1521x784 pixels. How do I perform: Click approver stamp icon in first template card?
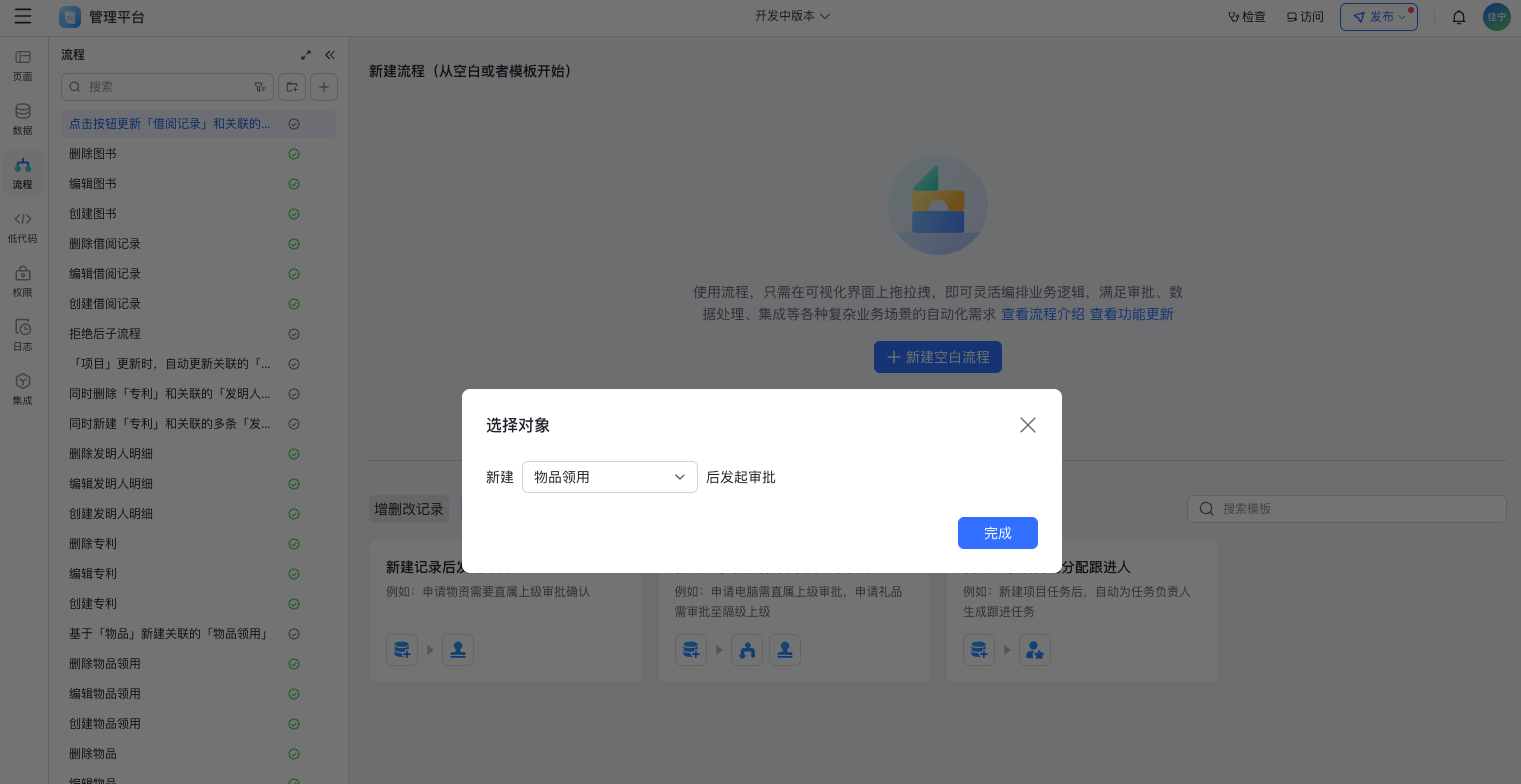point(458,650)
